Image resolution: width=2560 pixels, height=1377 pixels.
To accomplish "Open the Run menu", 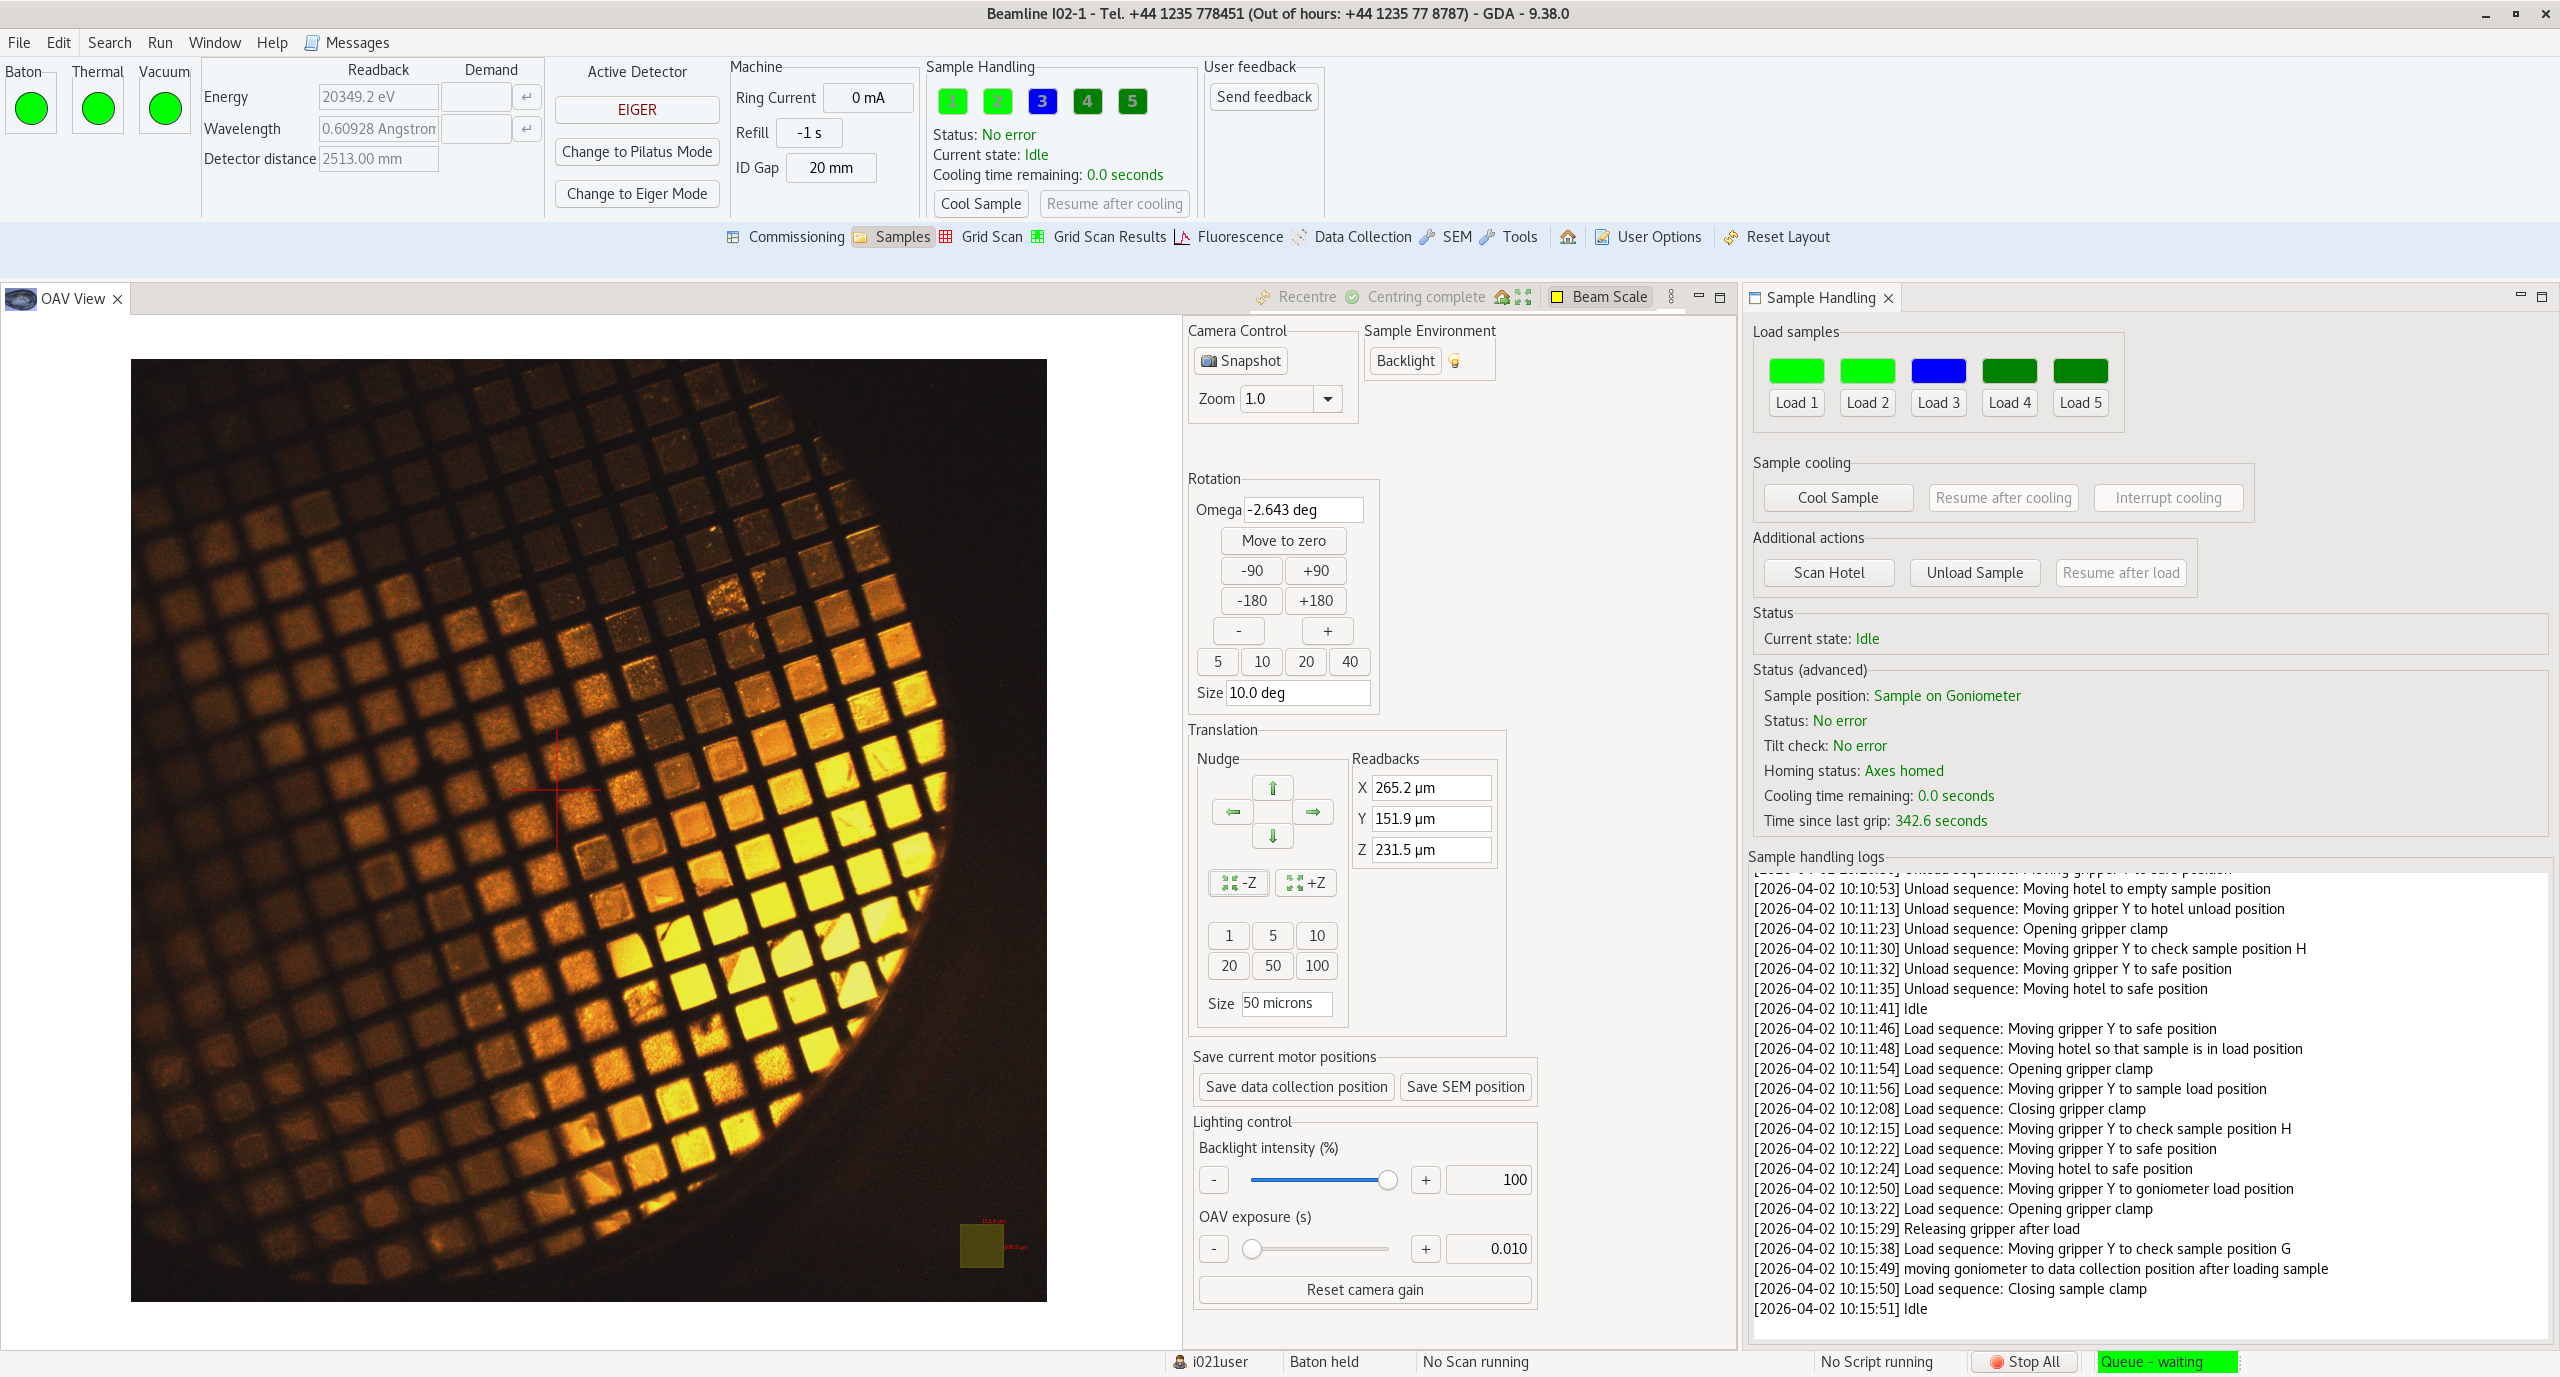I will [160, 43].
